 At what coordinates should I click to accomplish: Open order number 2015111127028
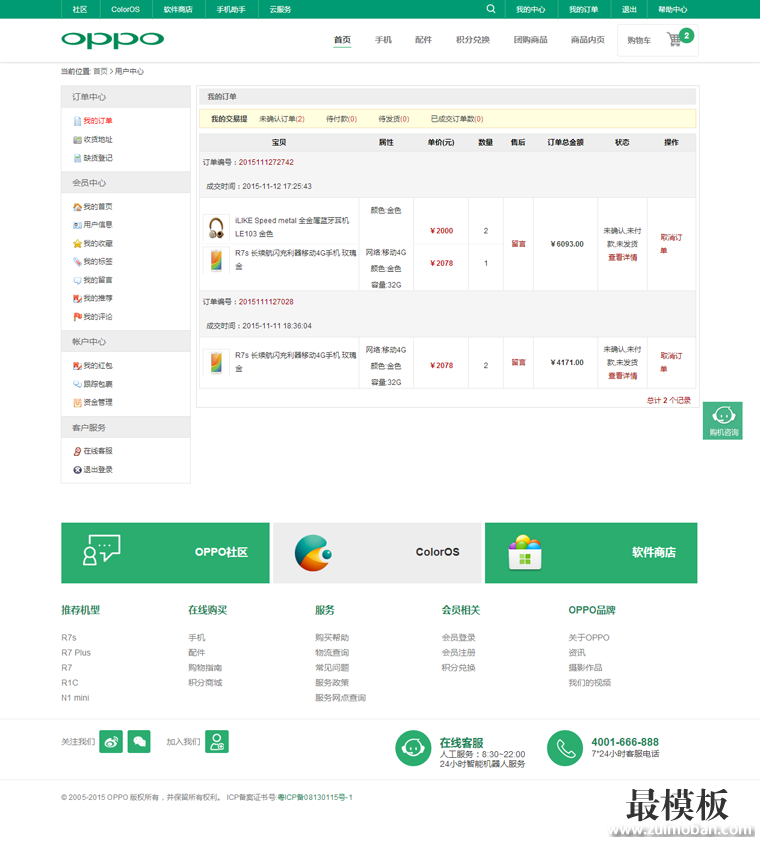[x=266, y=302]
